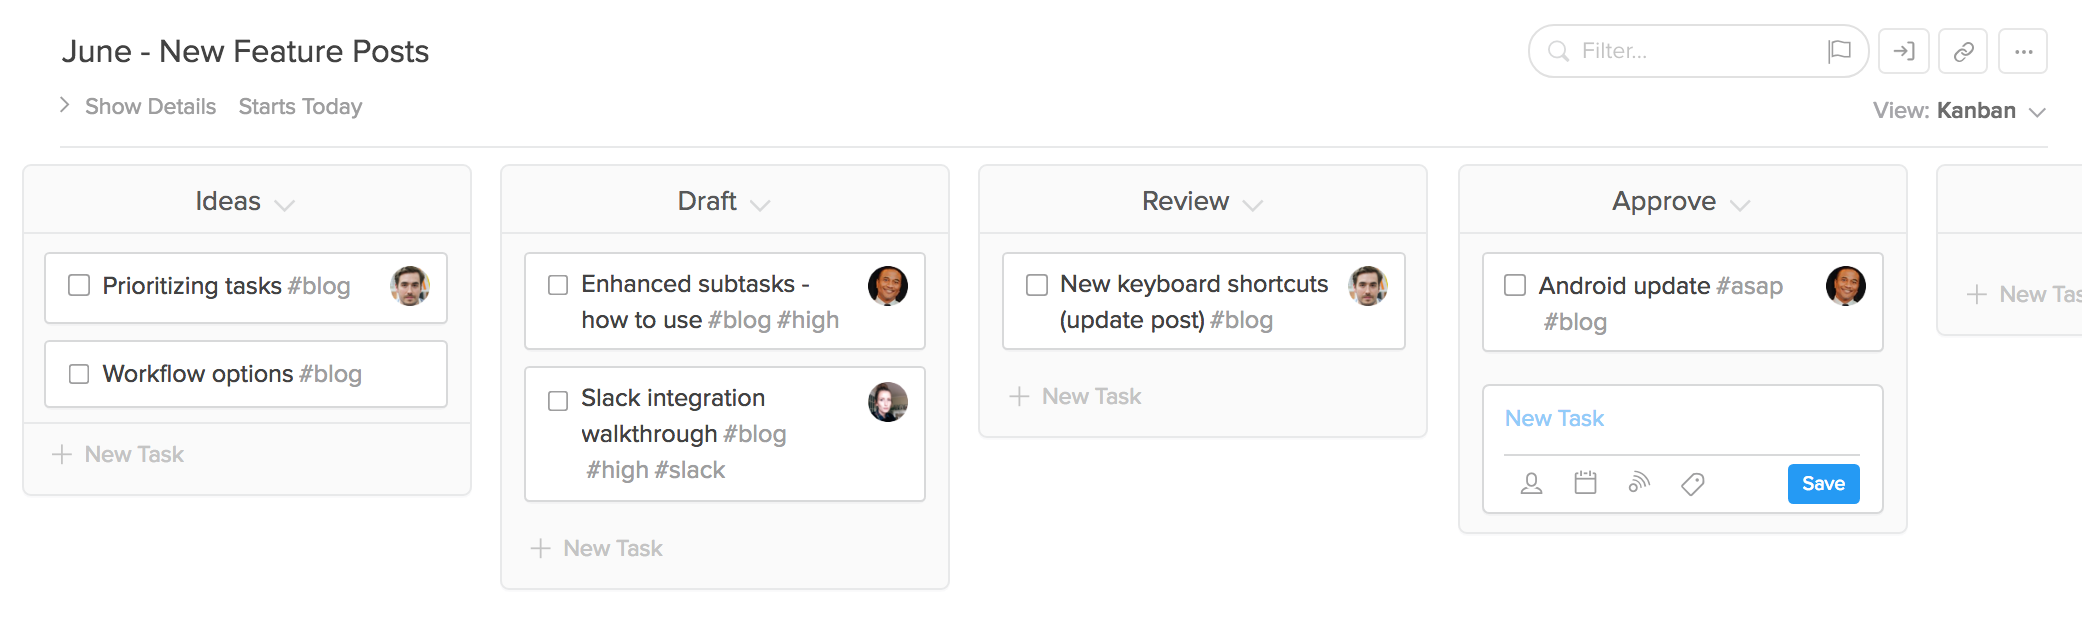Image resolution: width=2082 pixels, height=640 pixels.
Task: Set due date with the calendar icon
Action: (1585, 484)
